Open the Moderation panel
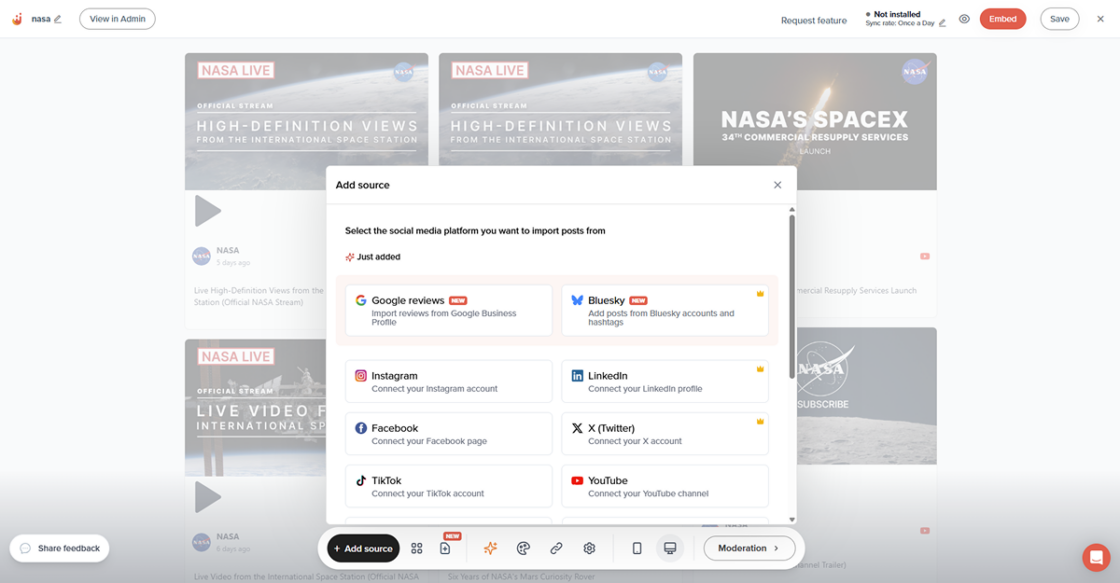 pos(749,548)
